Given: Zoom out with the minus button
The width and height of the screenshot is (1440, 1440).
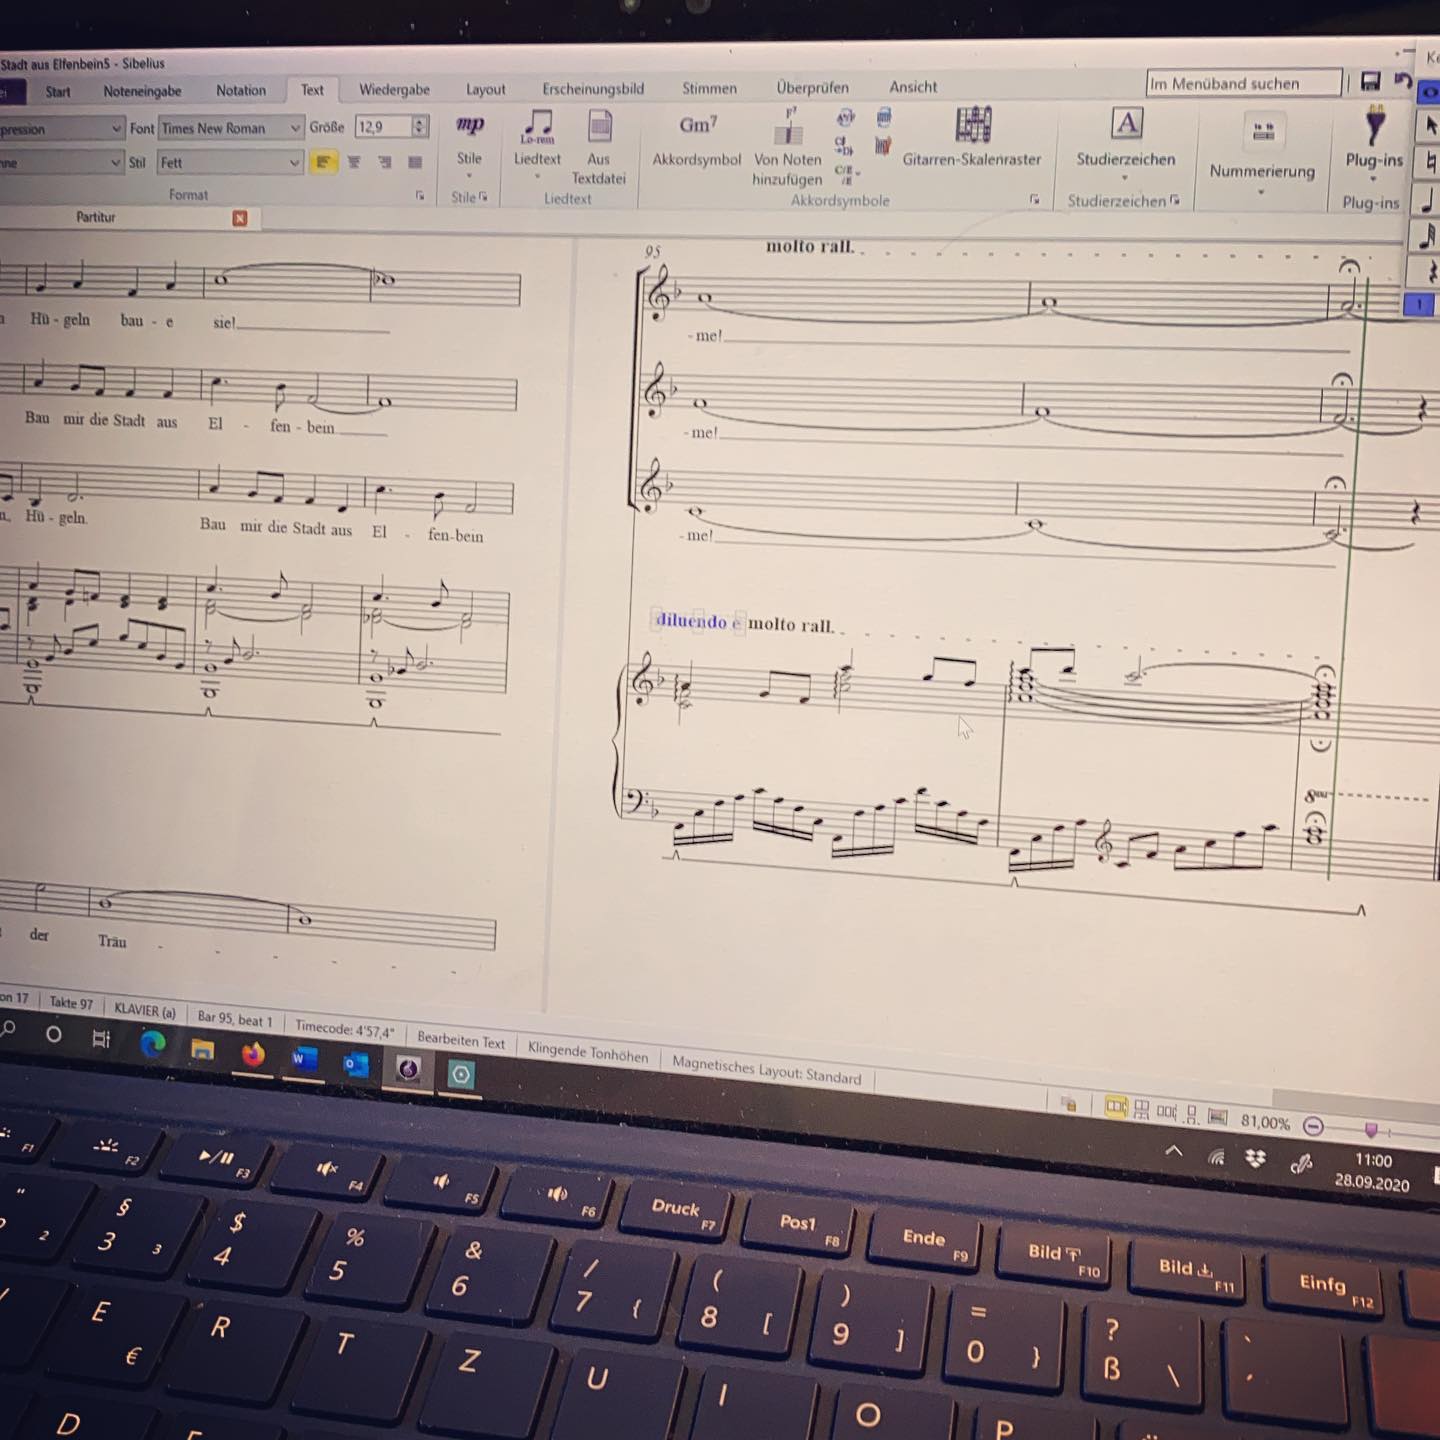Looking at the screenshot, I should tap(1314, 1126).
